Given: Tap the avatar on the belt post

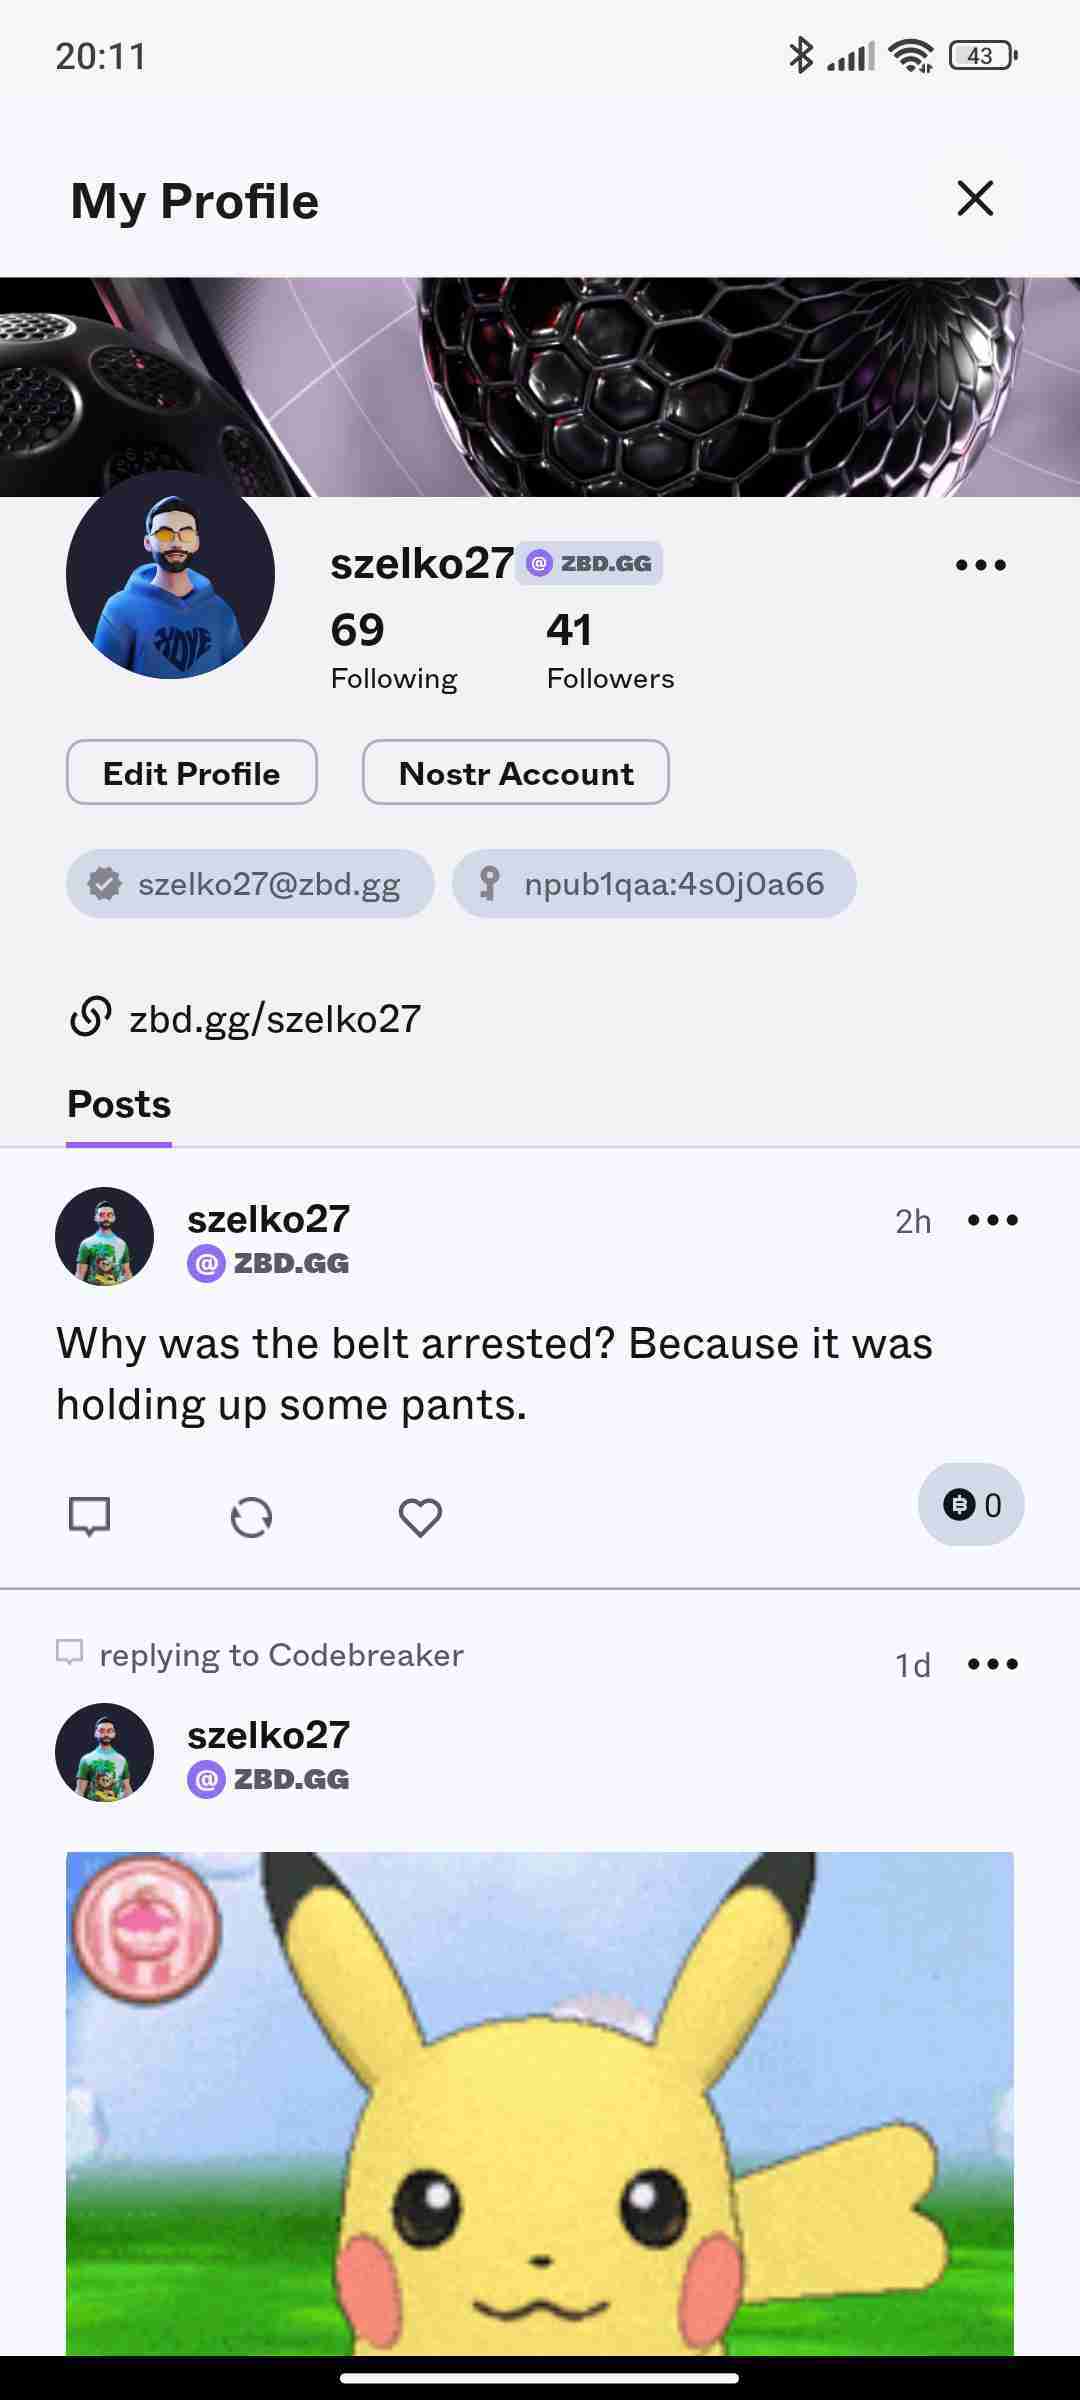Looking at the screenshot, I should coord(105,1237).
